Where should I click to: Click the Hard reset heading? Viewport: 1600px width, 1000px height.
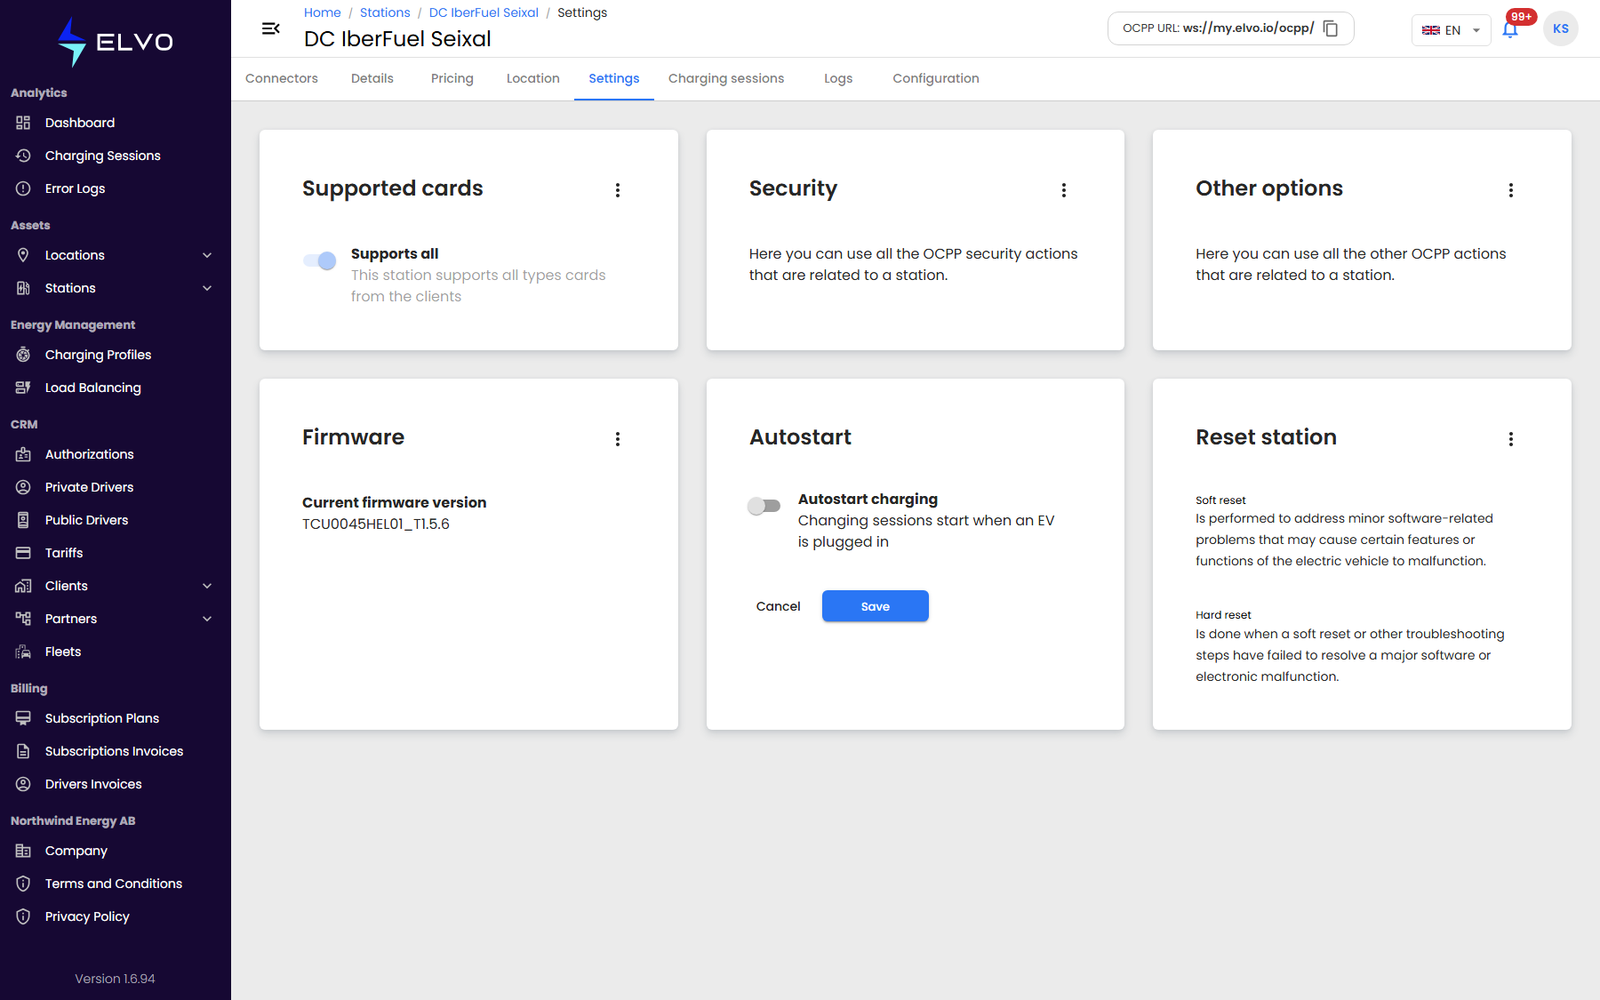point(1223,615)
